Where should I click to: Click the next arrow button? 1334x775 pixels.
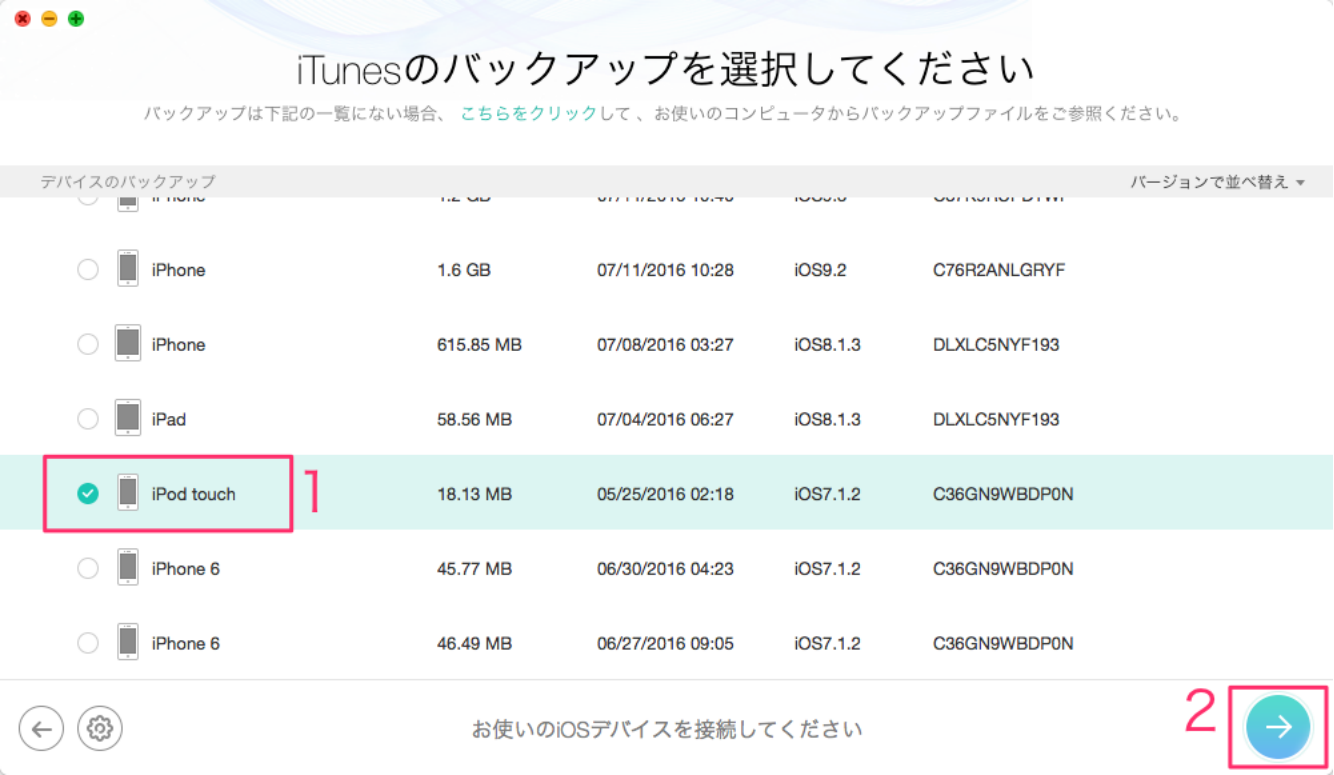point(1277,727)
